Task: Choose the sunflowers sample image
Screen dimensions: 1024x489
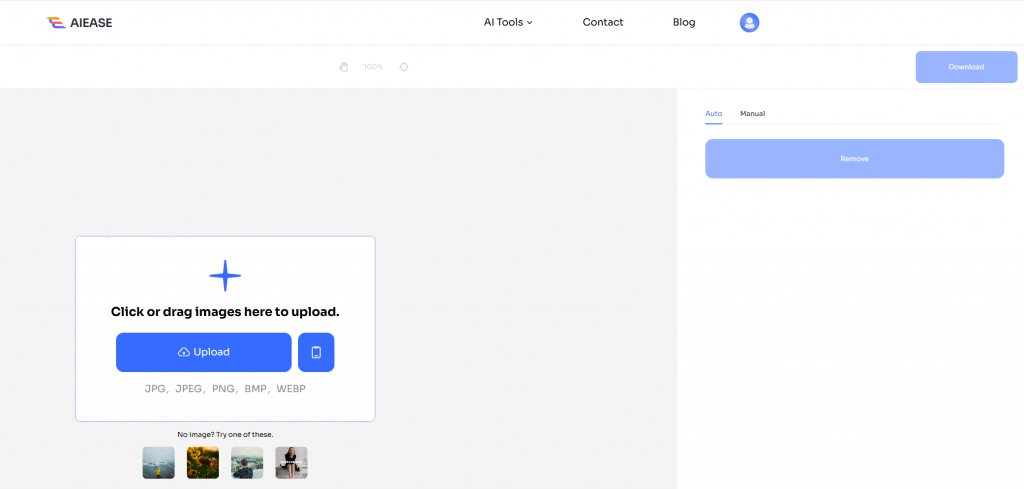Action: click(x=203, y=463)
